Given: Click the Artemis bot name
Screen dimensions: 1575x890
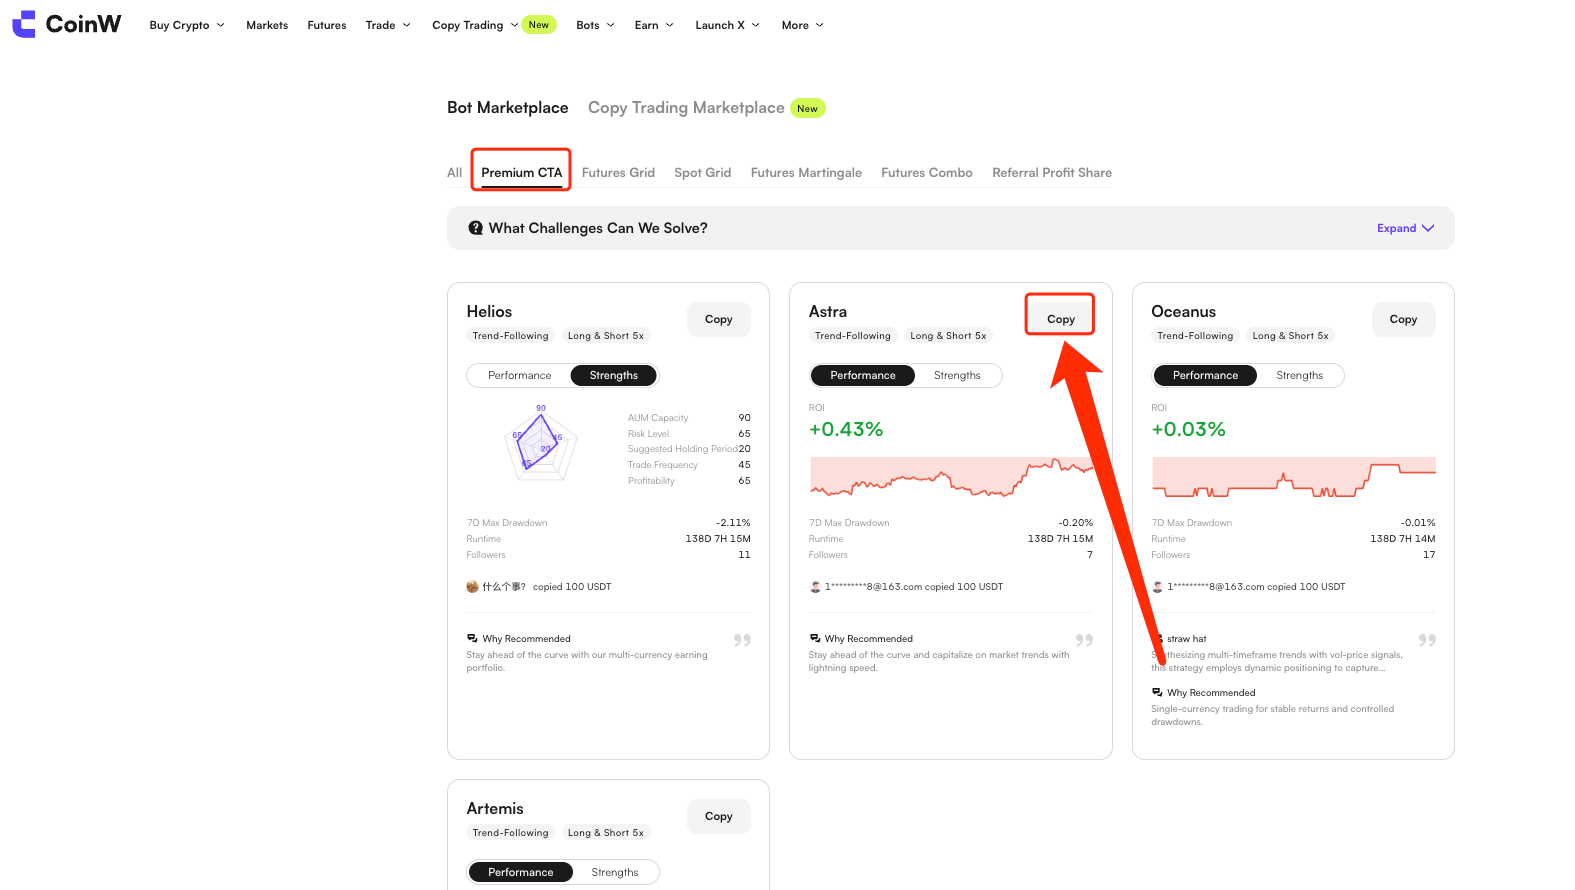Looking at the screenshot, I should [495, 808].
